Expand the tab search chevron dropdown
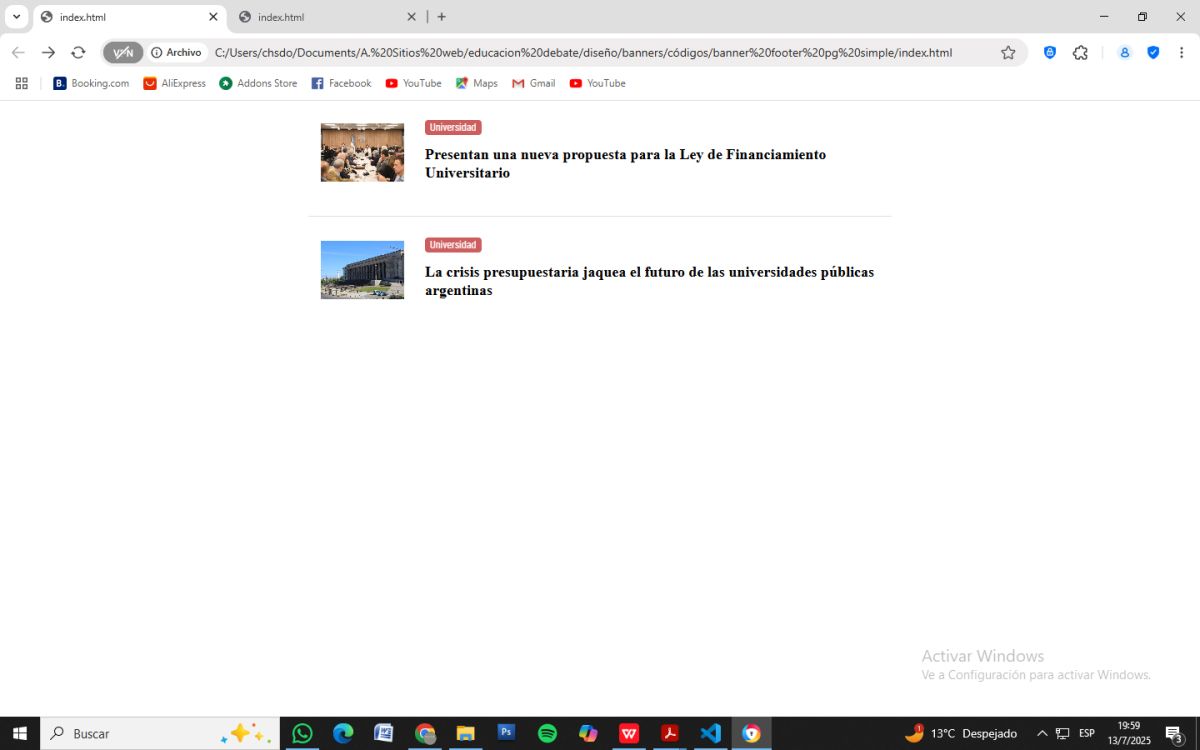This screenshot has height=750, width=1200. [16, 17]
